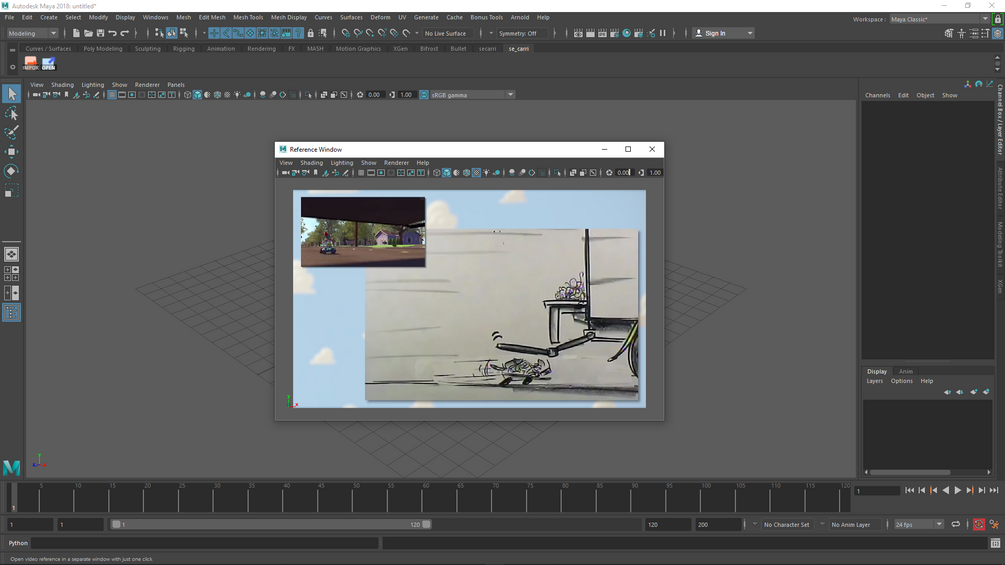1005x565 pixels.
Task: Pick the Rotate tool in the toolbox
Action: coord(11,171)
